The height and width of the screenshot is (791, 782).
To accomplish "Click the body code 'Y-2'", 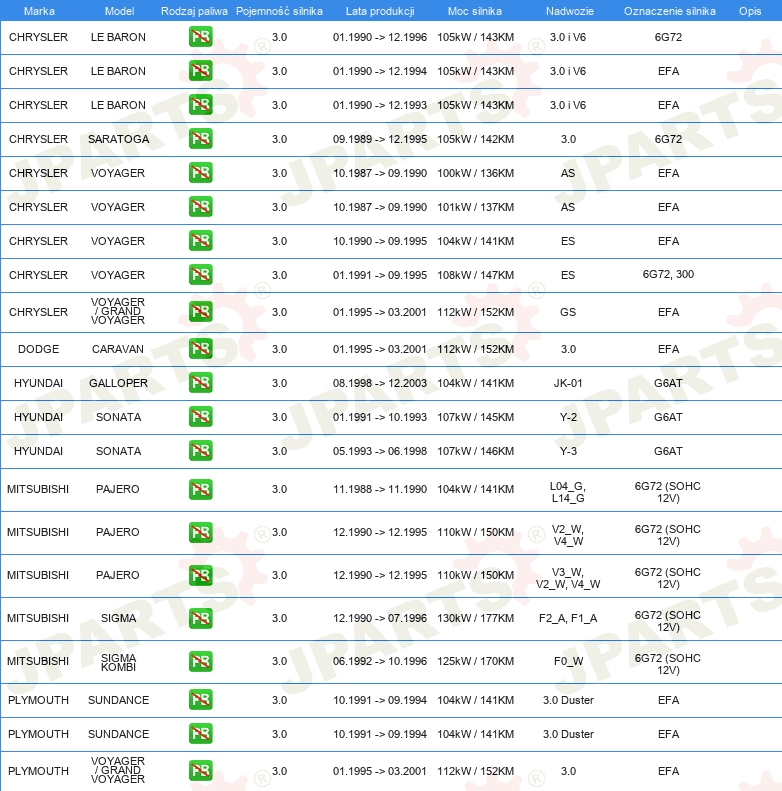I will coord(568,417).
